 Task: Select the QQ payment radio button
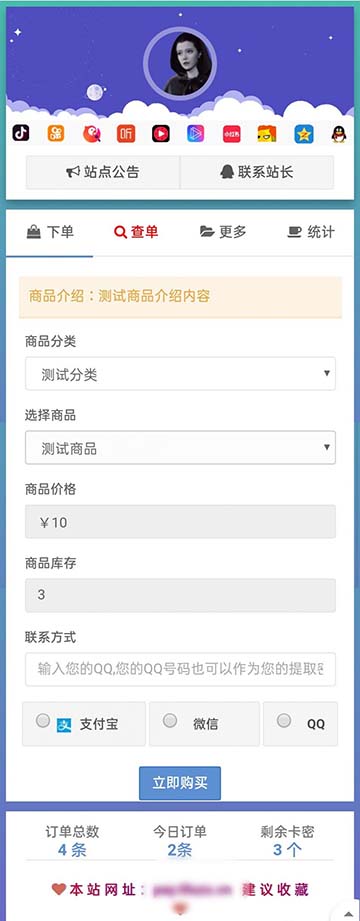click(x=284, y=720)
